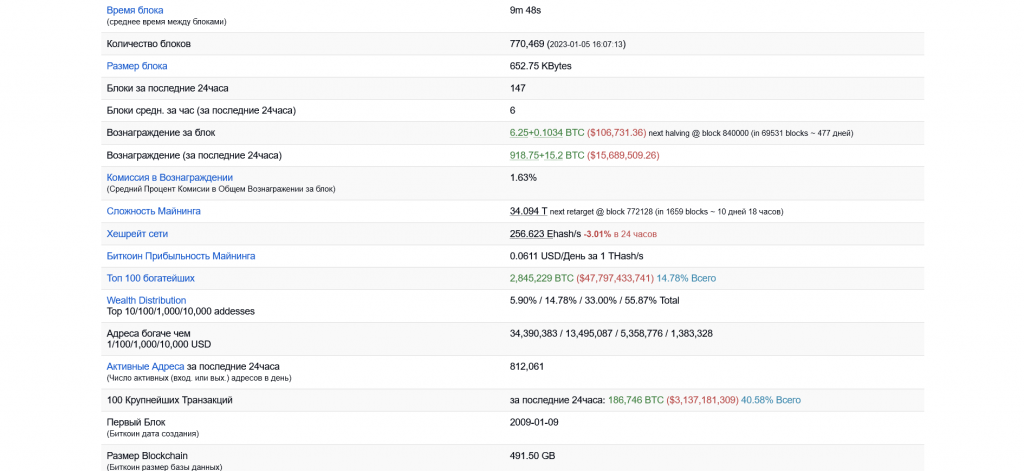Click the 2009-01-09 first block date
This screenshot has width=1024, height=471.
(x=535, y=422)
